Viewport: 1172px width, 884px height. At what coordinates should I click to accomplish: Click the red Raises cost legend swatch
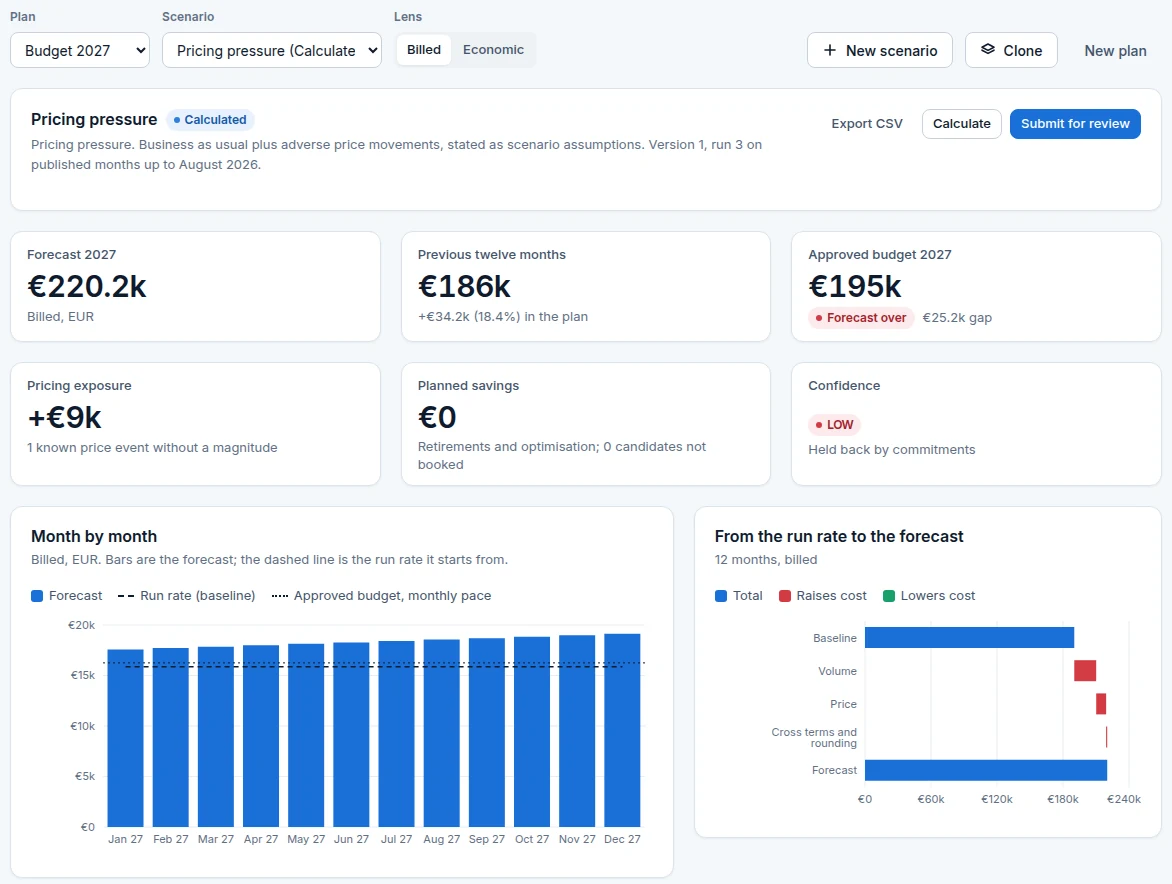pos(785,596)
